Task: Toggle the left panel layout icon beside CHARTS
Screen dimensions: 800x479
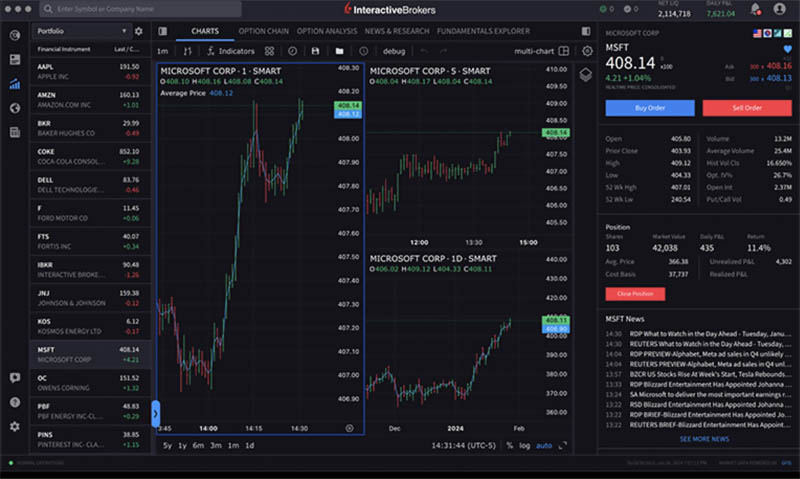Action: [163, 31]
